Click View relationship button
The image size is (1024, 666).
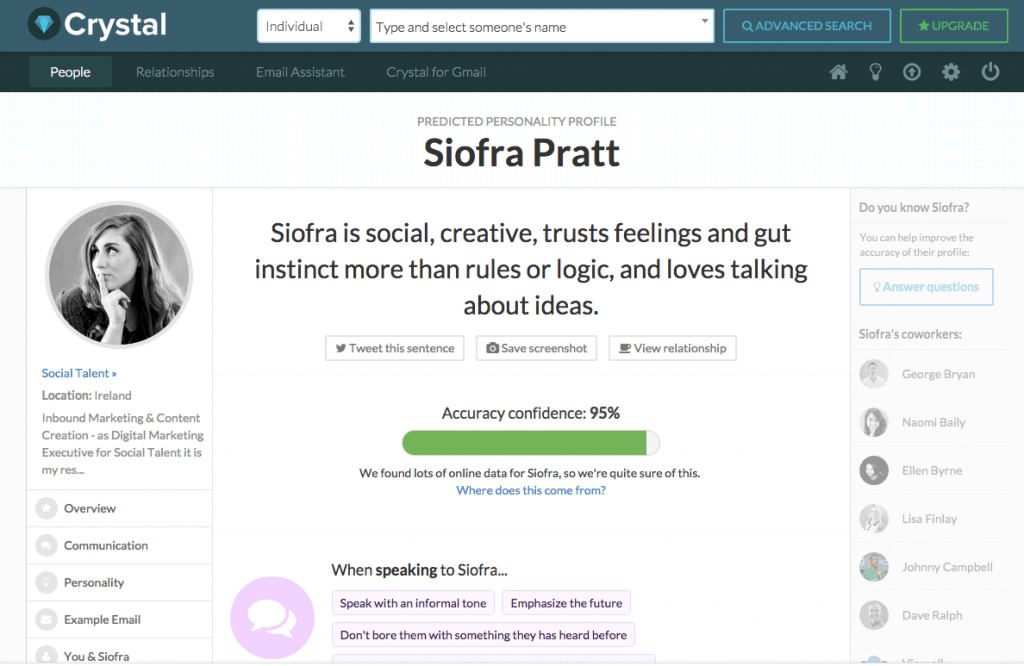673,348
